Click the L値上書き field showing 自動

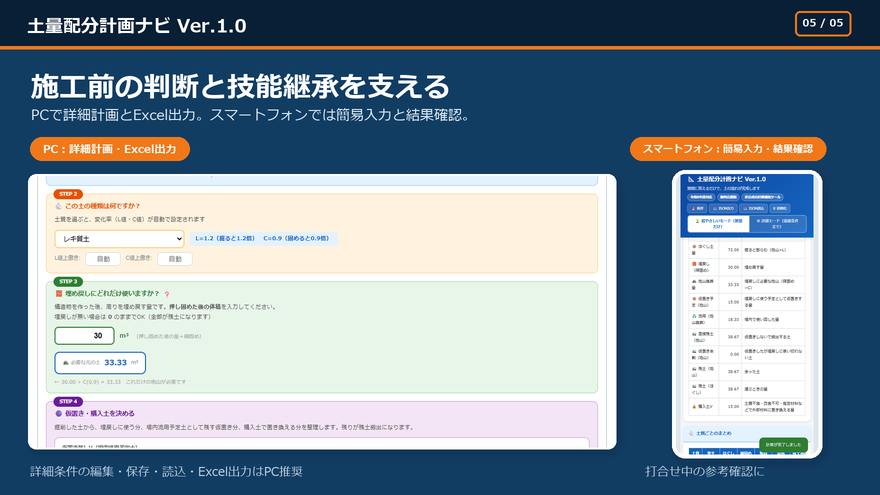[x=103, y=259]
